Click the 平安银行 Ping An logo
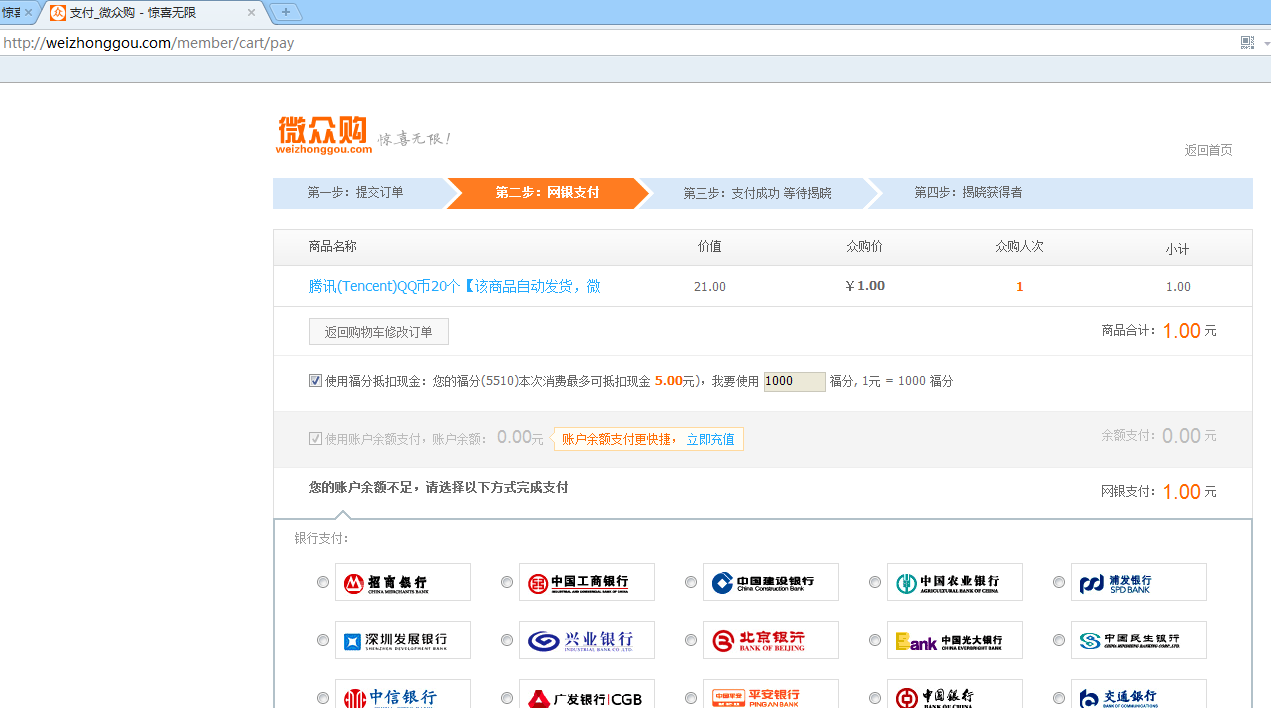The image size is (1271, 708). (771, 694)
